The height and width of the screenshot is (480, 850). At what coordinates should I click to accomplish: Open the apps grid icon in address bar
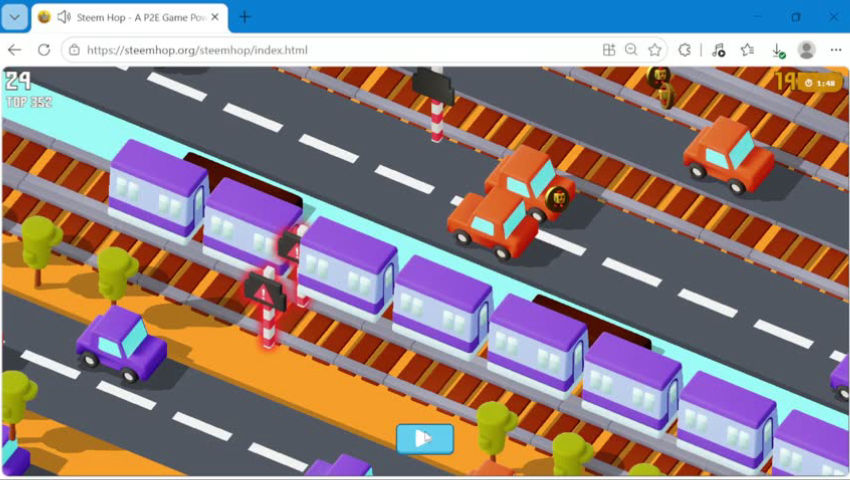609,50
